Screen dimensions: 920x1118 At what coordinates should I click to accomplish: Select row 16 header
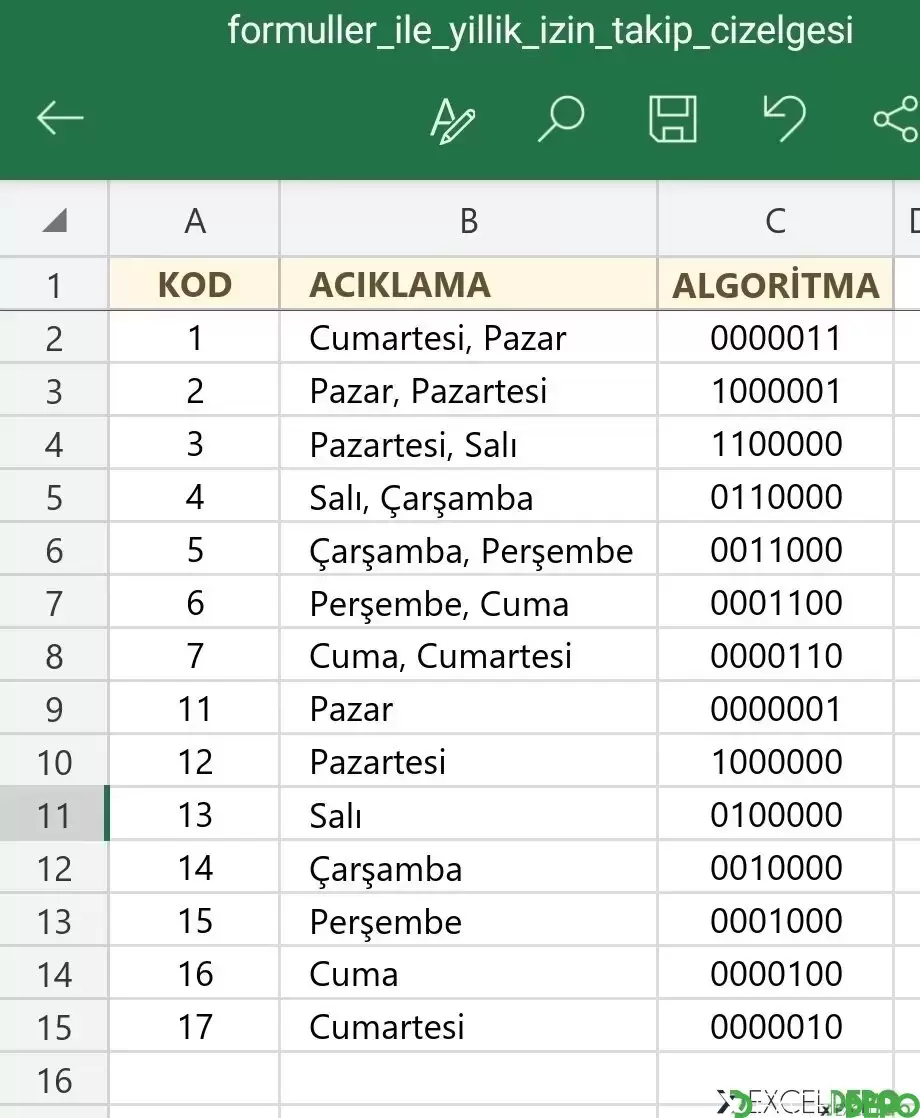click(x=54, y=1079)
